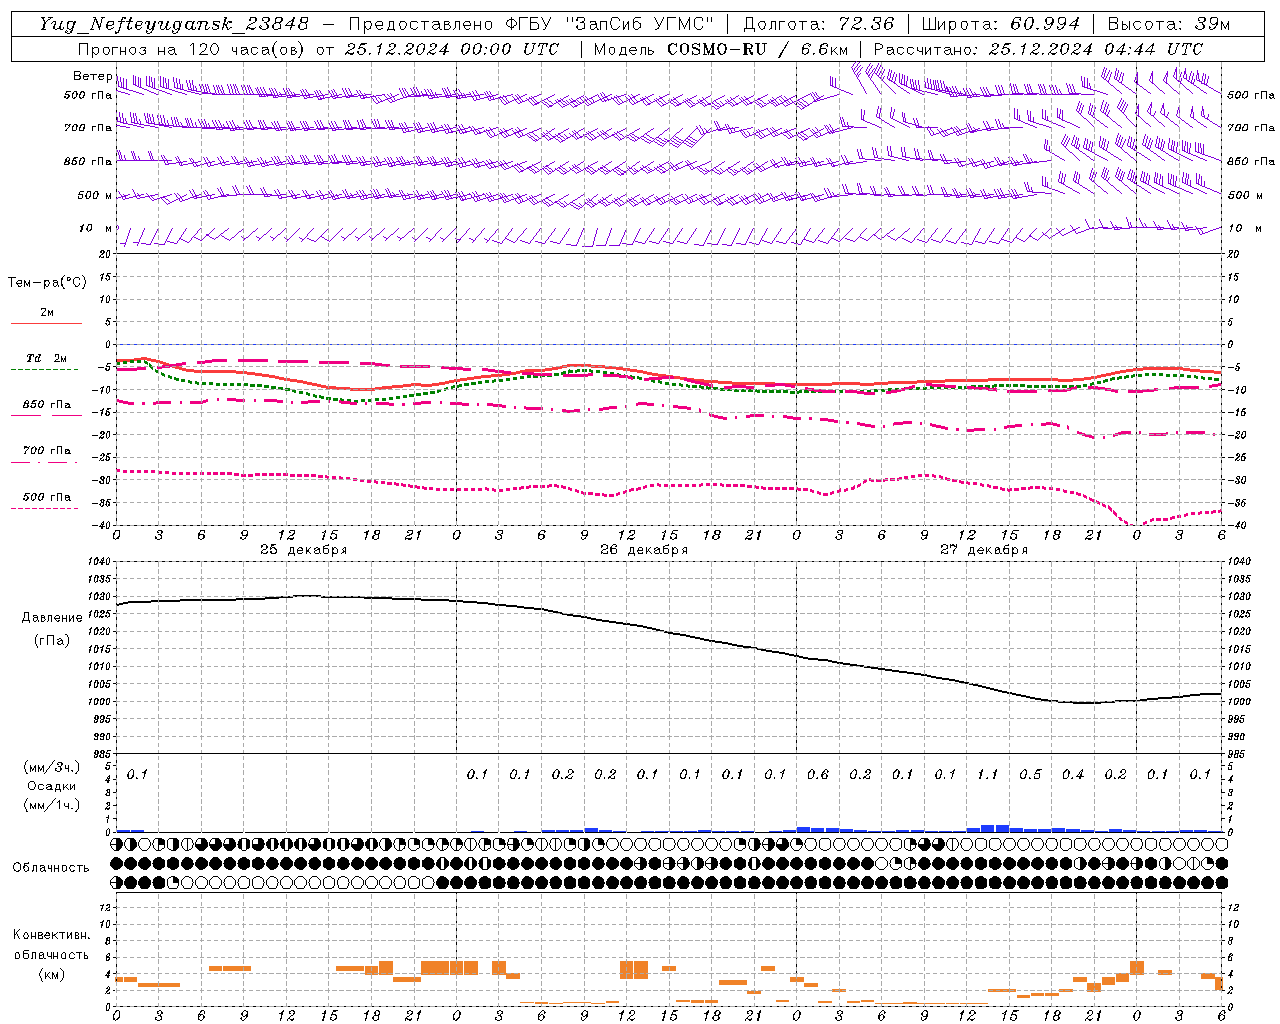Viewport: 1280px width, 1024px height.
Task: Click the 0.5 three-hour precipitation value
Action: pyautogui.click(x=1030, y=774)
